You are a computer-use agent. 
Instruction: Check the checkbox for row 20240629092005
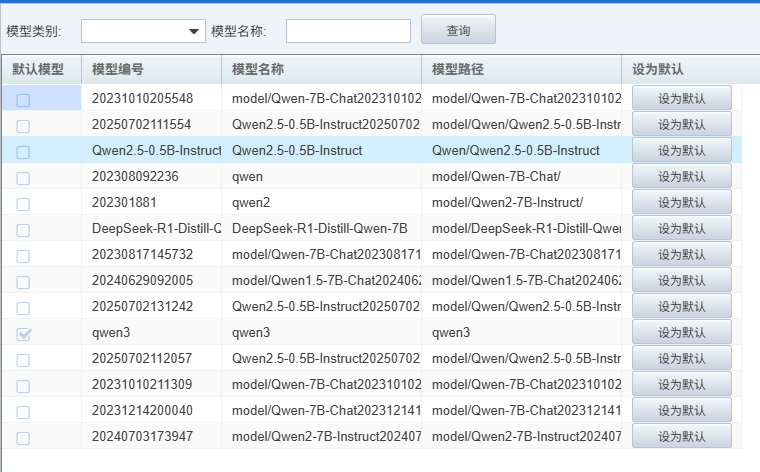23,283
